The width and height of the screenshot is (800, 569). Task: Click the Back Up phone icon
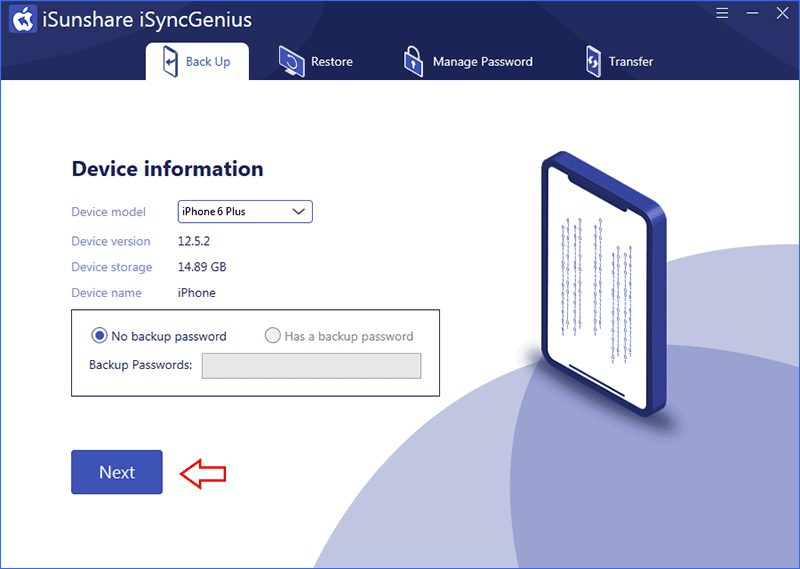pyautogui.click(x=170, y=61)
